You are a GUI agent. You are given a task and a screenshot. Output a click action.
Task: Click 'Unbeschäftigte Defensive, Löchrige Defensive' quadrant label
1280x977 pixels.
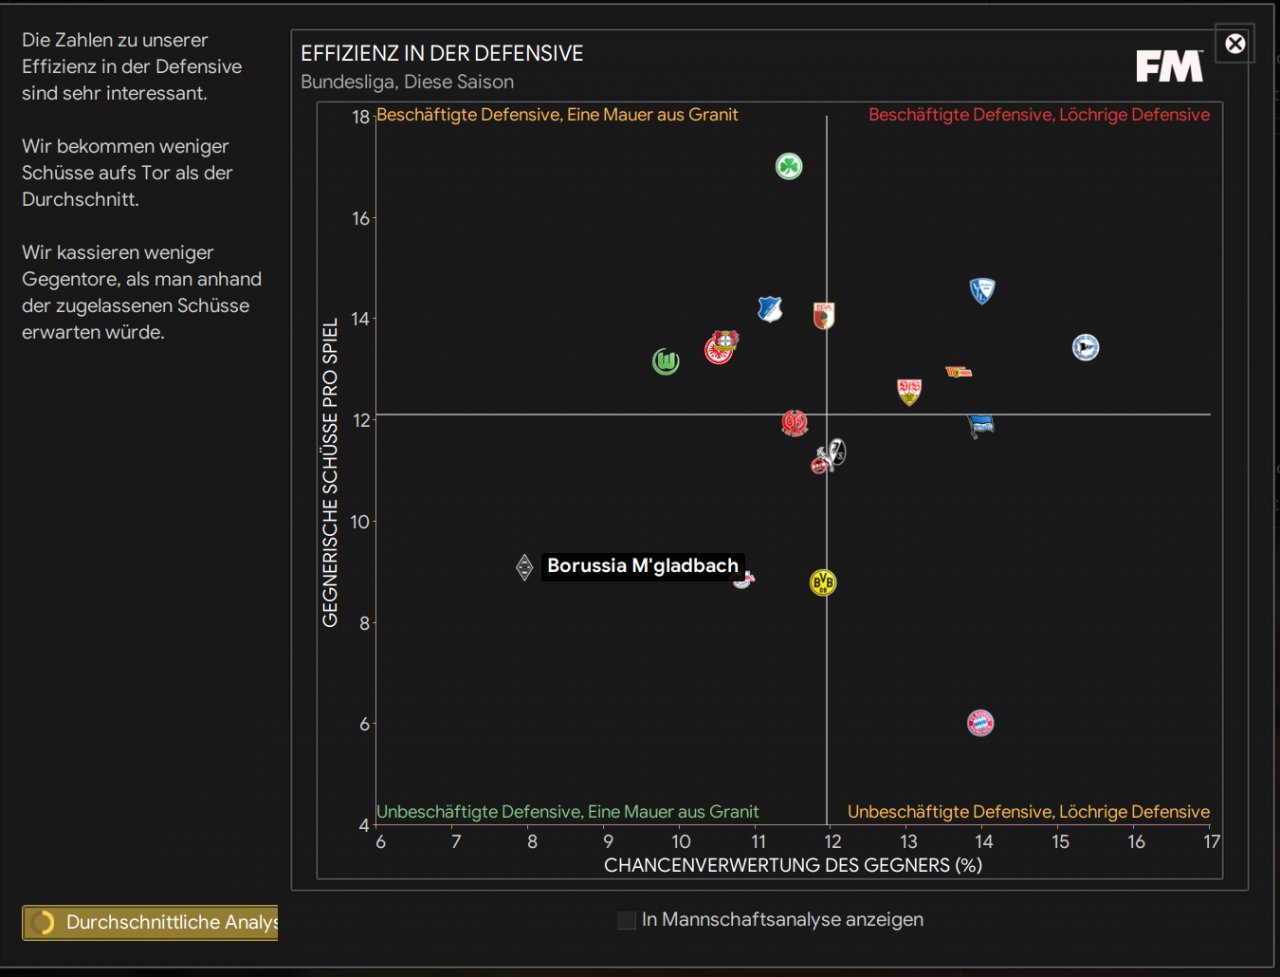click(x=1029, y=812)
